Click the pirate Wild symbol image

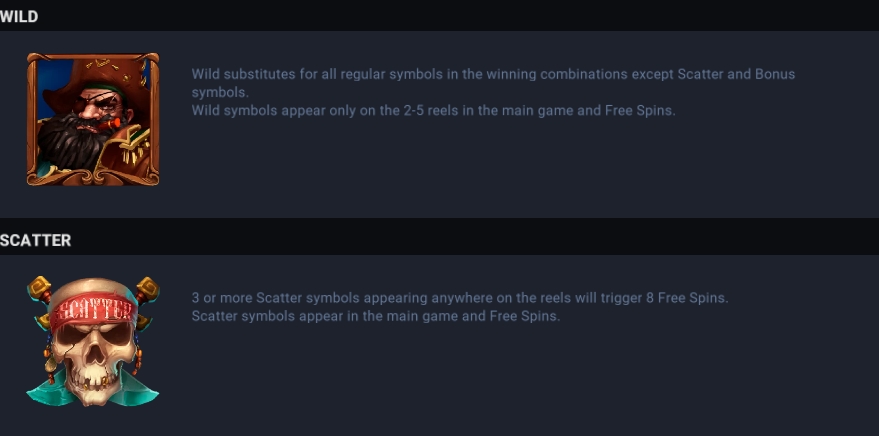(x=93, y=119)
